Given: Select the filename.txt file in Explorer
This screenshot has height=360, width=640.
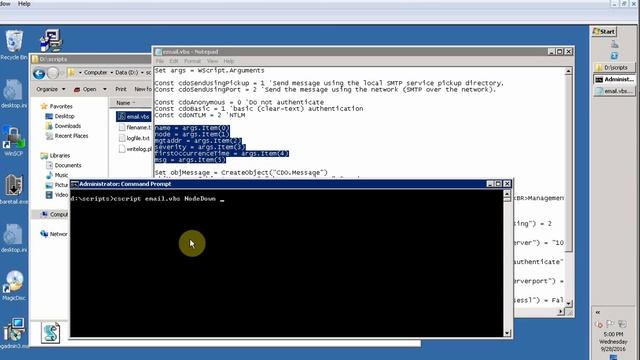Looking at the screenshot, I should pyautogui.click(x=135, y=127).
